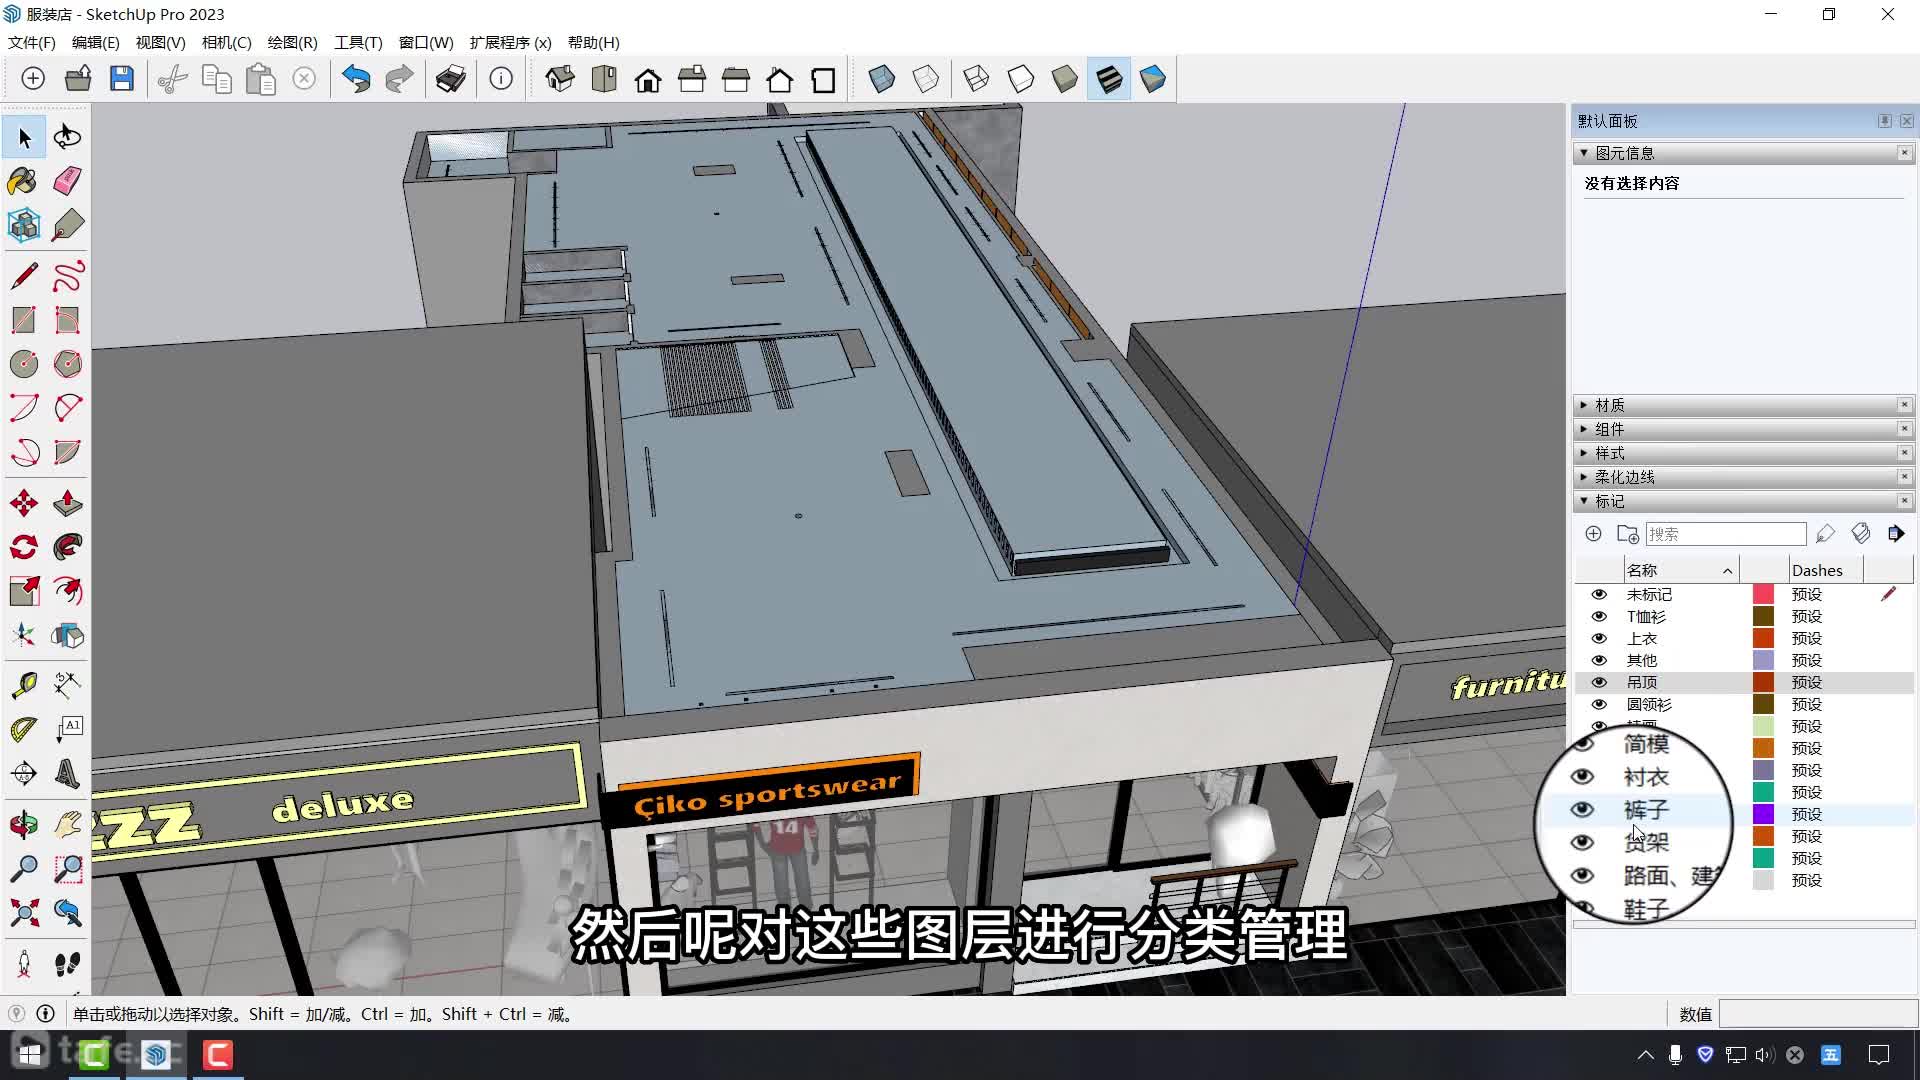Select the Tape Measure tool
Viewport: 1920px width, 1080px height.
click(x=24, y=685)
